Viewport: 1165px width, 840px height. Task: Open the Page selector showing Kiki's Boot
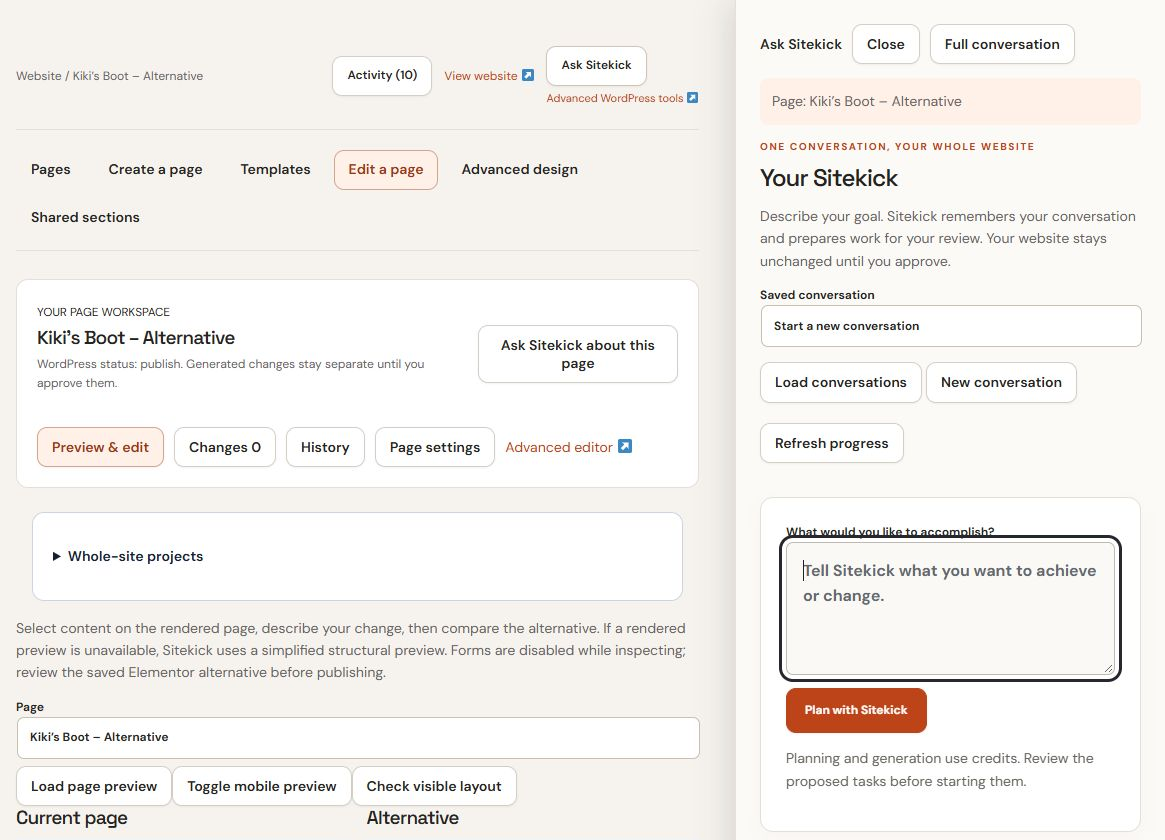point(358,738)
